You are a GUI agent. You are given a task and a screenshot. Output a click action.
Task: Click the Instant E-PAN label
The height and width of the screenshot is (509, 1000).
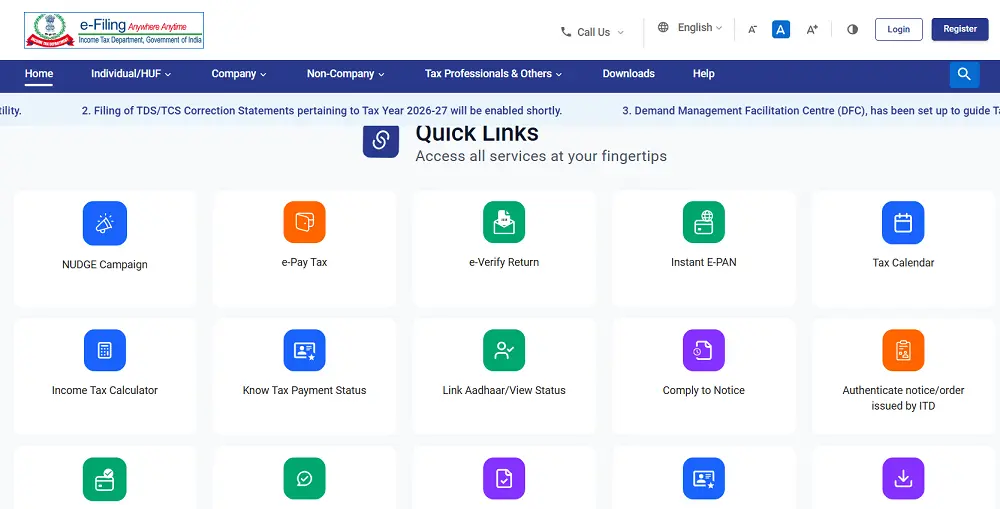coord(703,262)
